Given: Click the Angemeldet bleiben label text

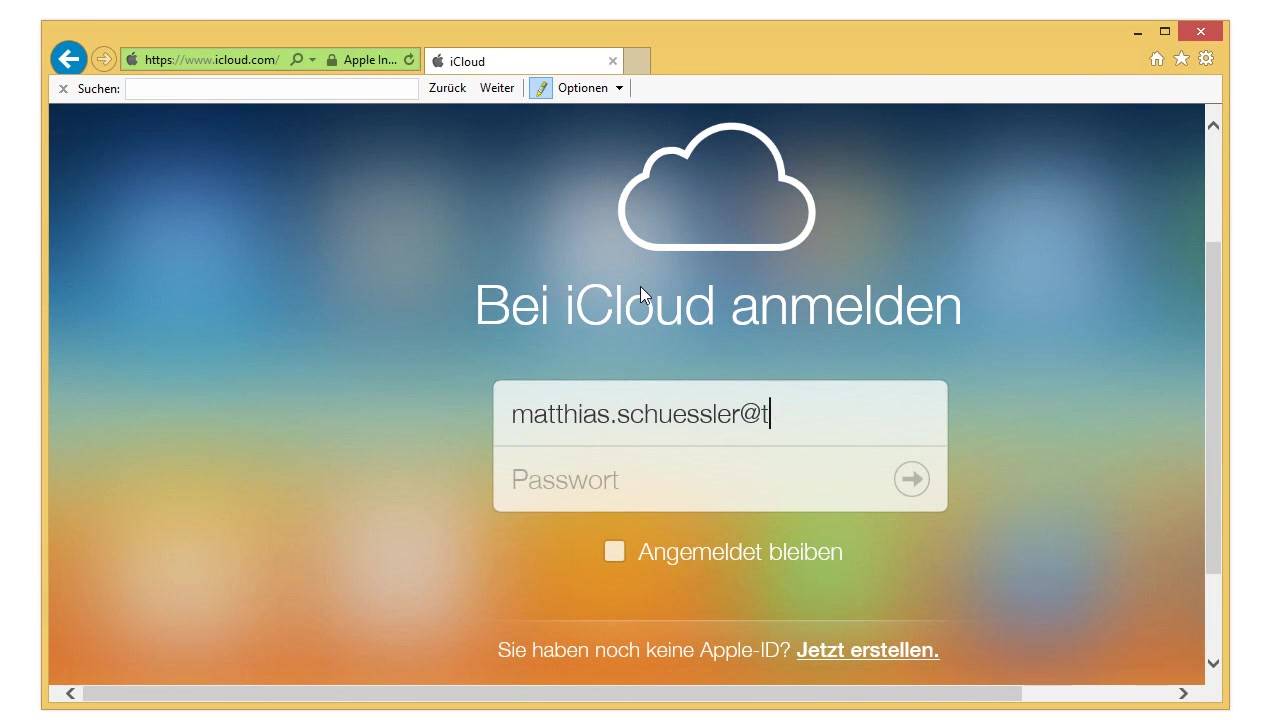Looking at the screenshot, I should tap(740, 552).
